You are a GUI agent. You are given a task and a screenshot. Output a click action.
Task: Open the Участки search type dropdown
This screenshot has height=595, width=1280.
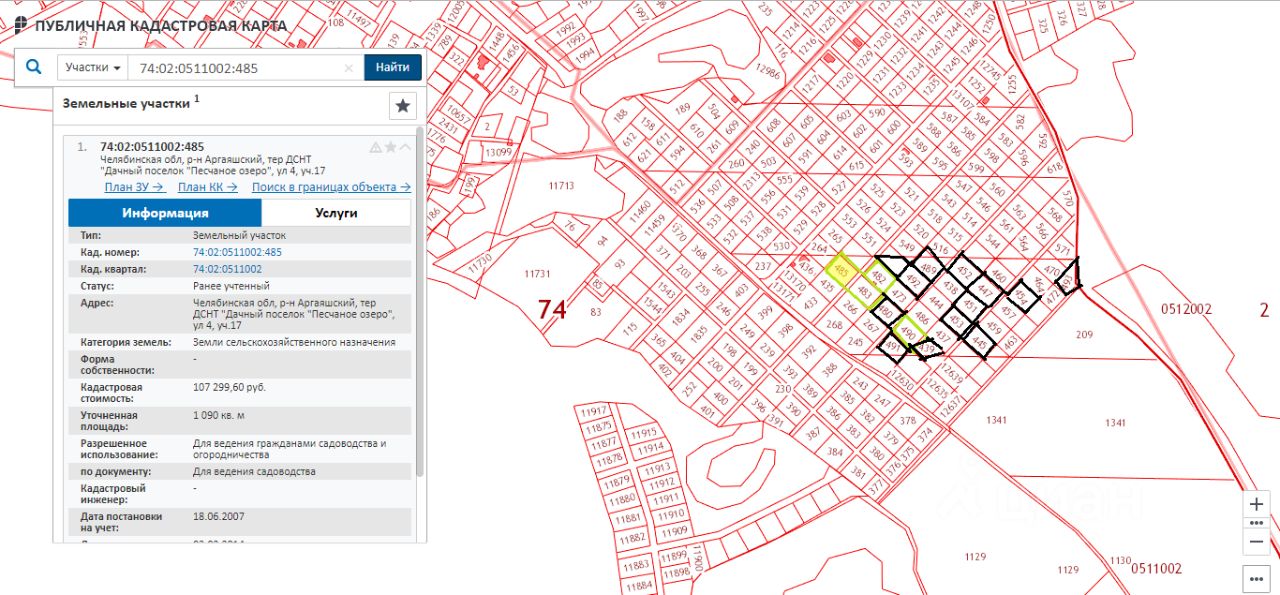93,68
